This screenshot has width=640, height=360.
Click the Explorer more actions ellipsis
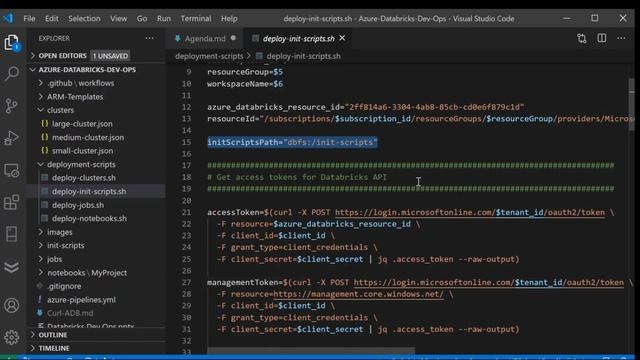(x=149, y=38)
